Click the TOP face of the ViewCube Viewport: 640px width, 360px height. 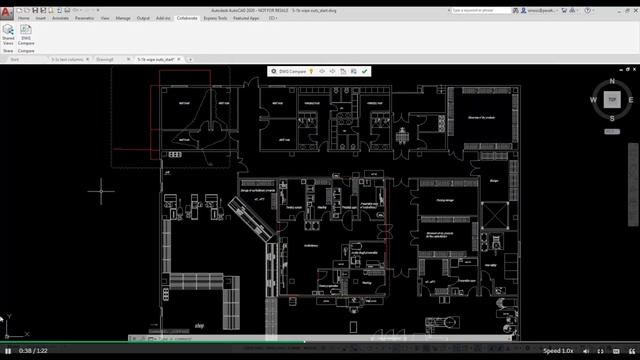tap(612, 100)
